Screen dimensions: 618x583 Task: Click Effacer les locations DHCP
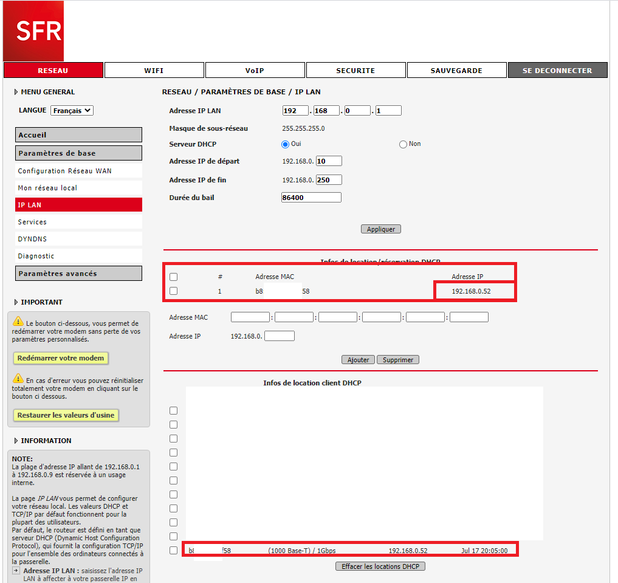[380, 566]
